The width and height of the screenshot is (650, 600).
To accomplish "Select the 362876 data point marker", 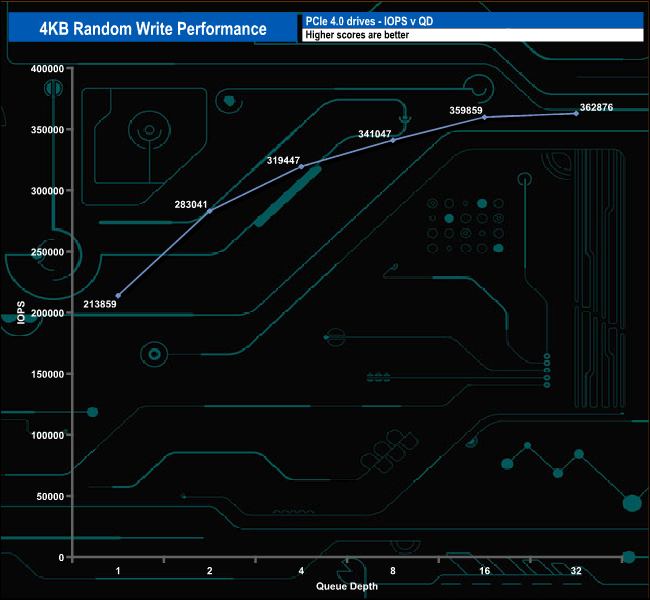I will pyautogui.click(x=576, y=114).
